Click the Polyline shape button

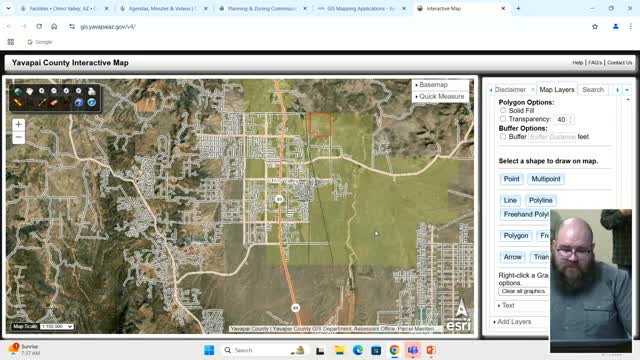point(540,200)
